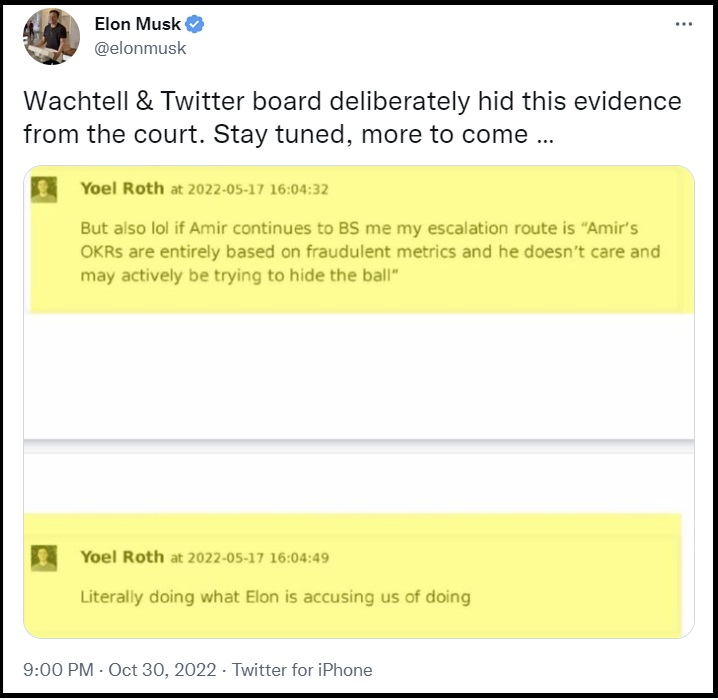Open the 9:00 PM tweet timestamp
This screenshot has height=700, width=718.
coord(58,670)
